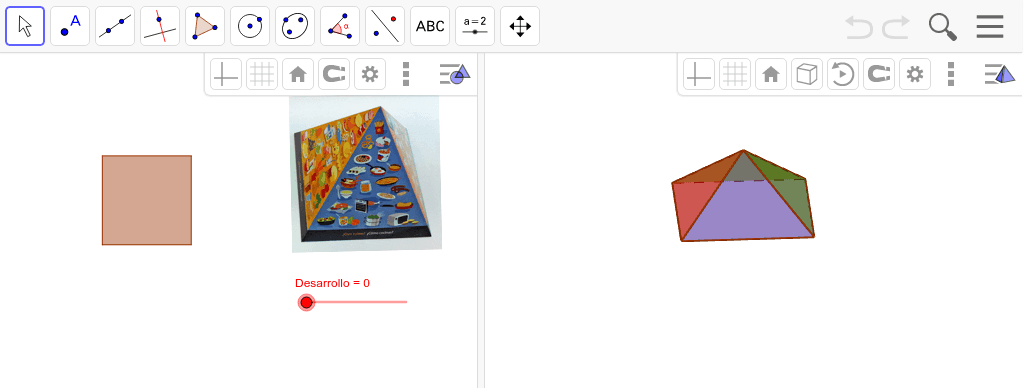Open the main hamburger menu
This screenshot has height=390, width=1024.
click(x=990, y=27)
